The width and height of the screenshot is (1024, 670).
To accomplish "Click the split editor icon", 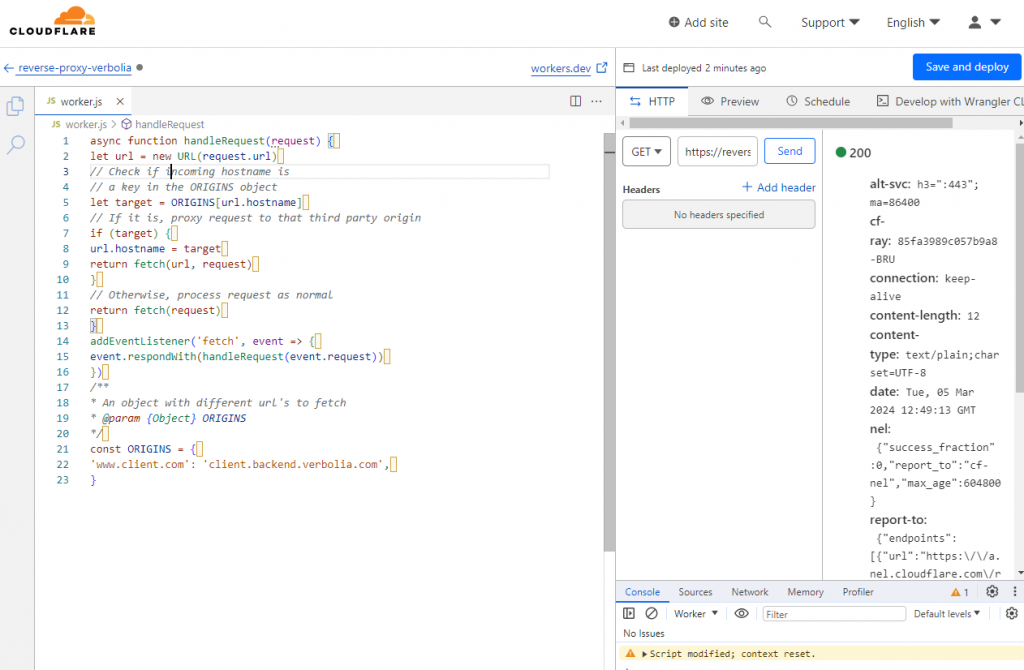I will 575,101.
